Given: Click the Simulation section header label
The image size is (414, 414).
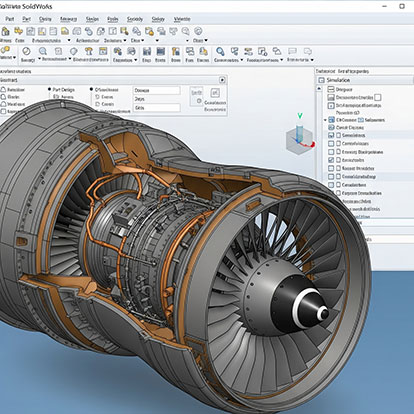Looking at the screenshot, I should 338,80.
